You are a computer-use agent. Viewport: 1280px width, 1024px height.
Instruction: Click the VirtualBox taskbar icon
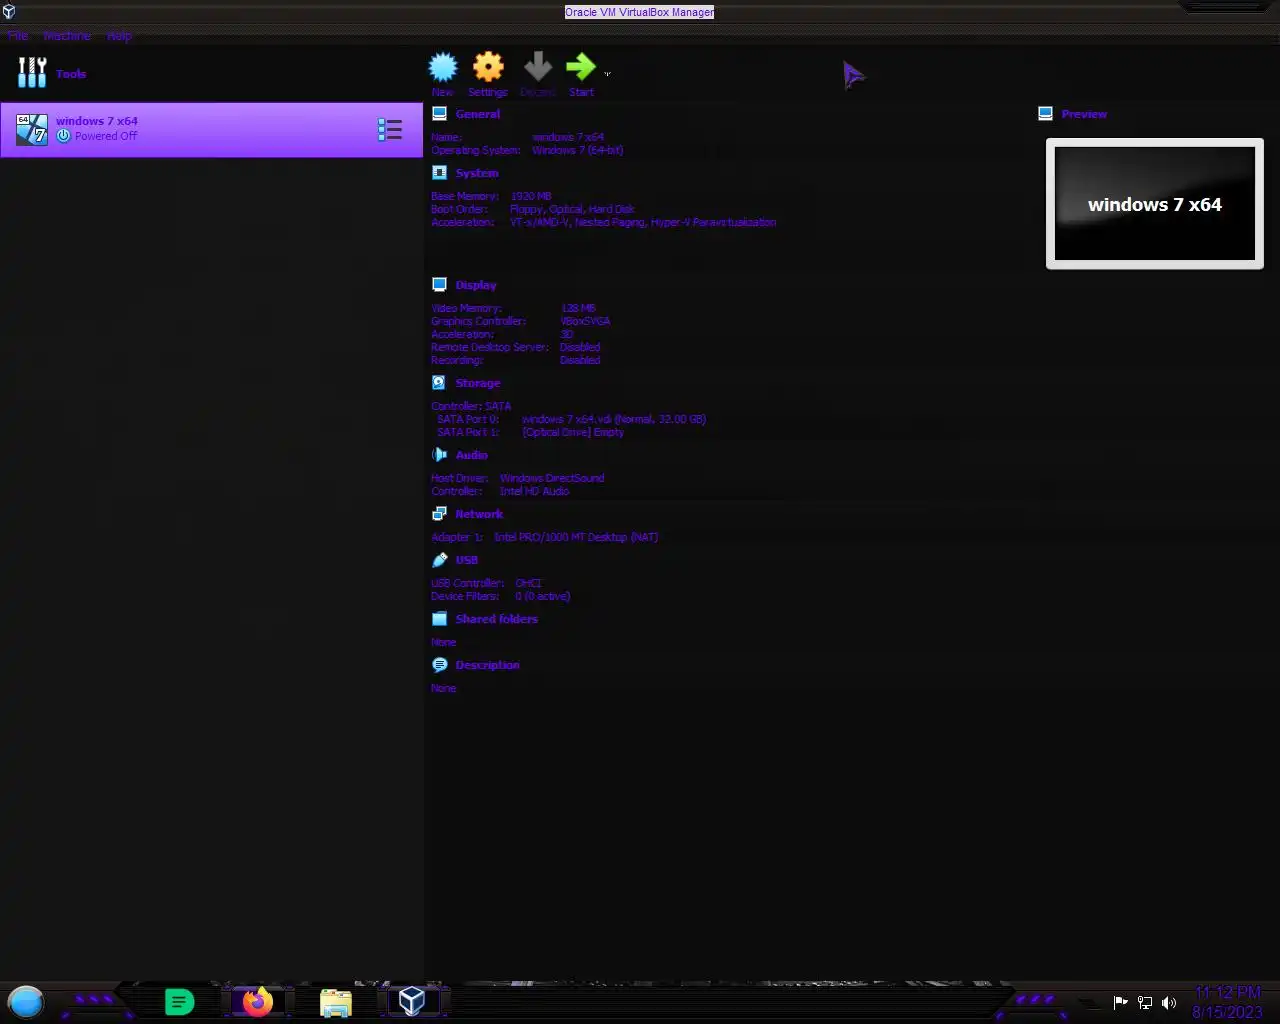tap(412, 1001)
